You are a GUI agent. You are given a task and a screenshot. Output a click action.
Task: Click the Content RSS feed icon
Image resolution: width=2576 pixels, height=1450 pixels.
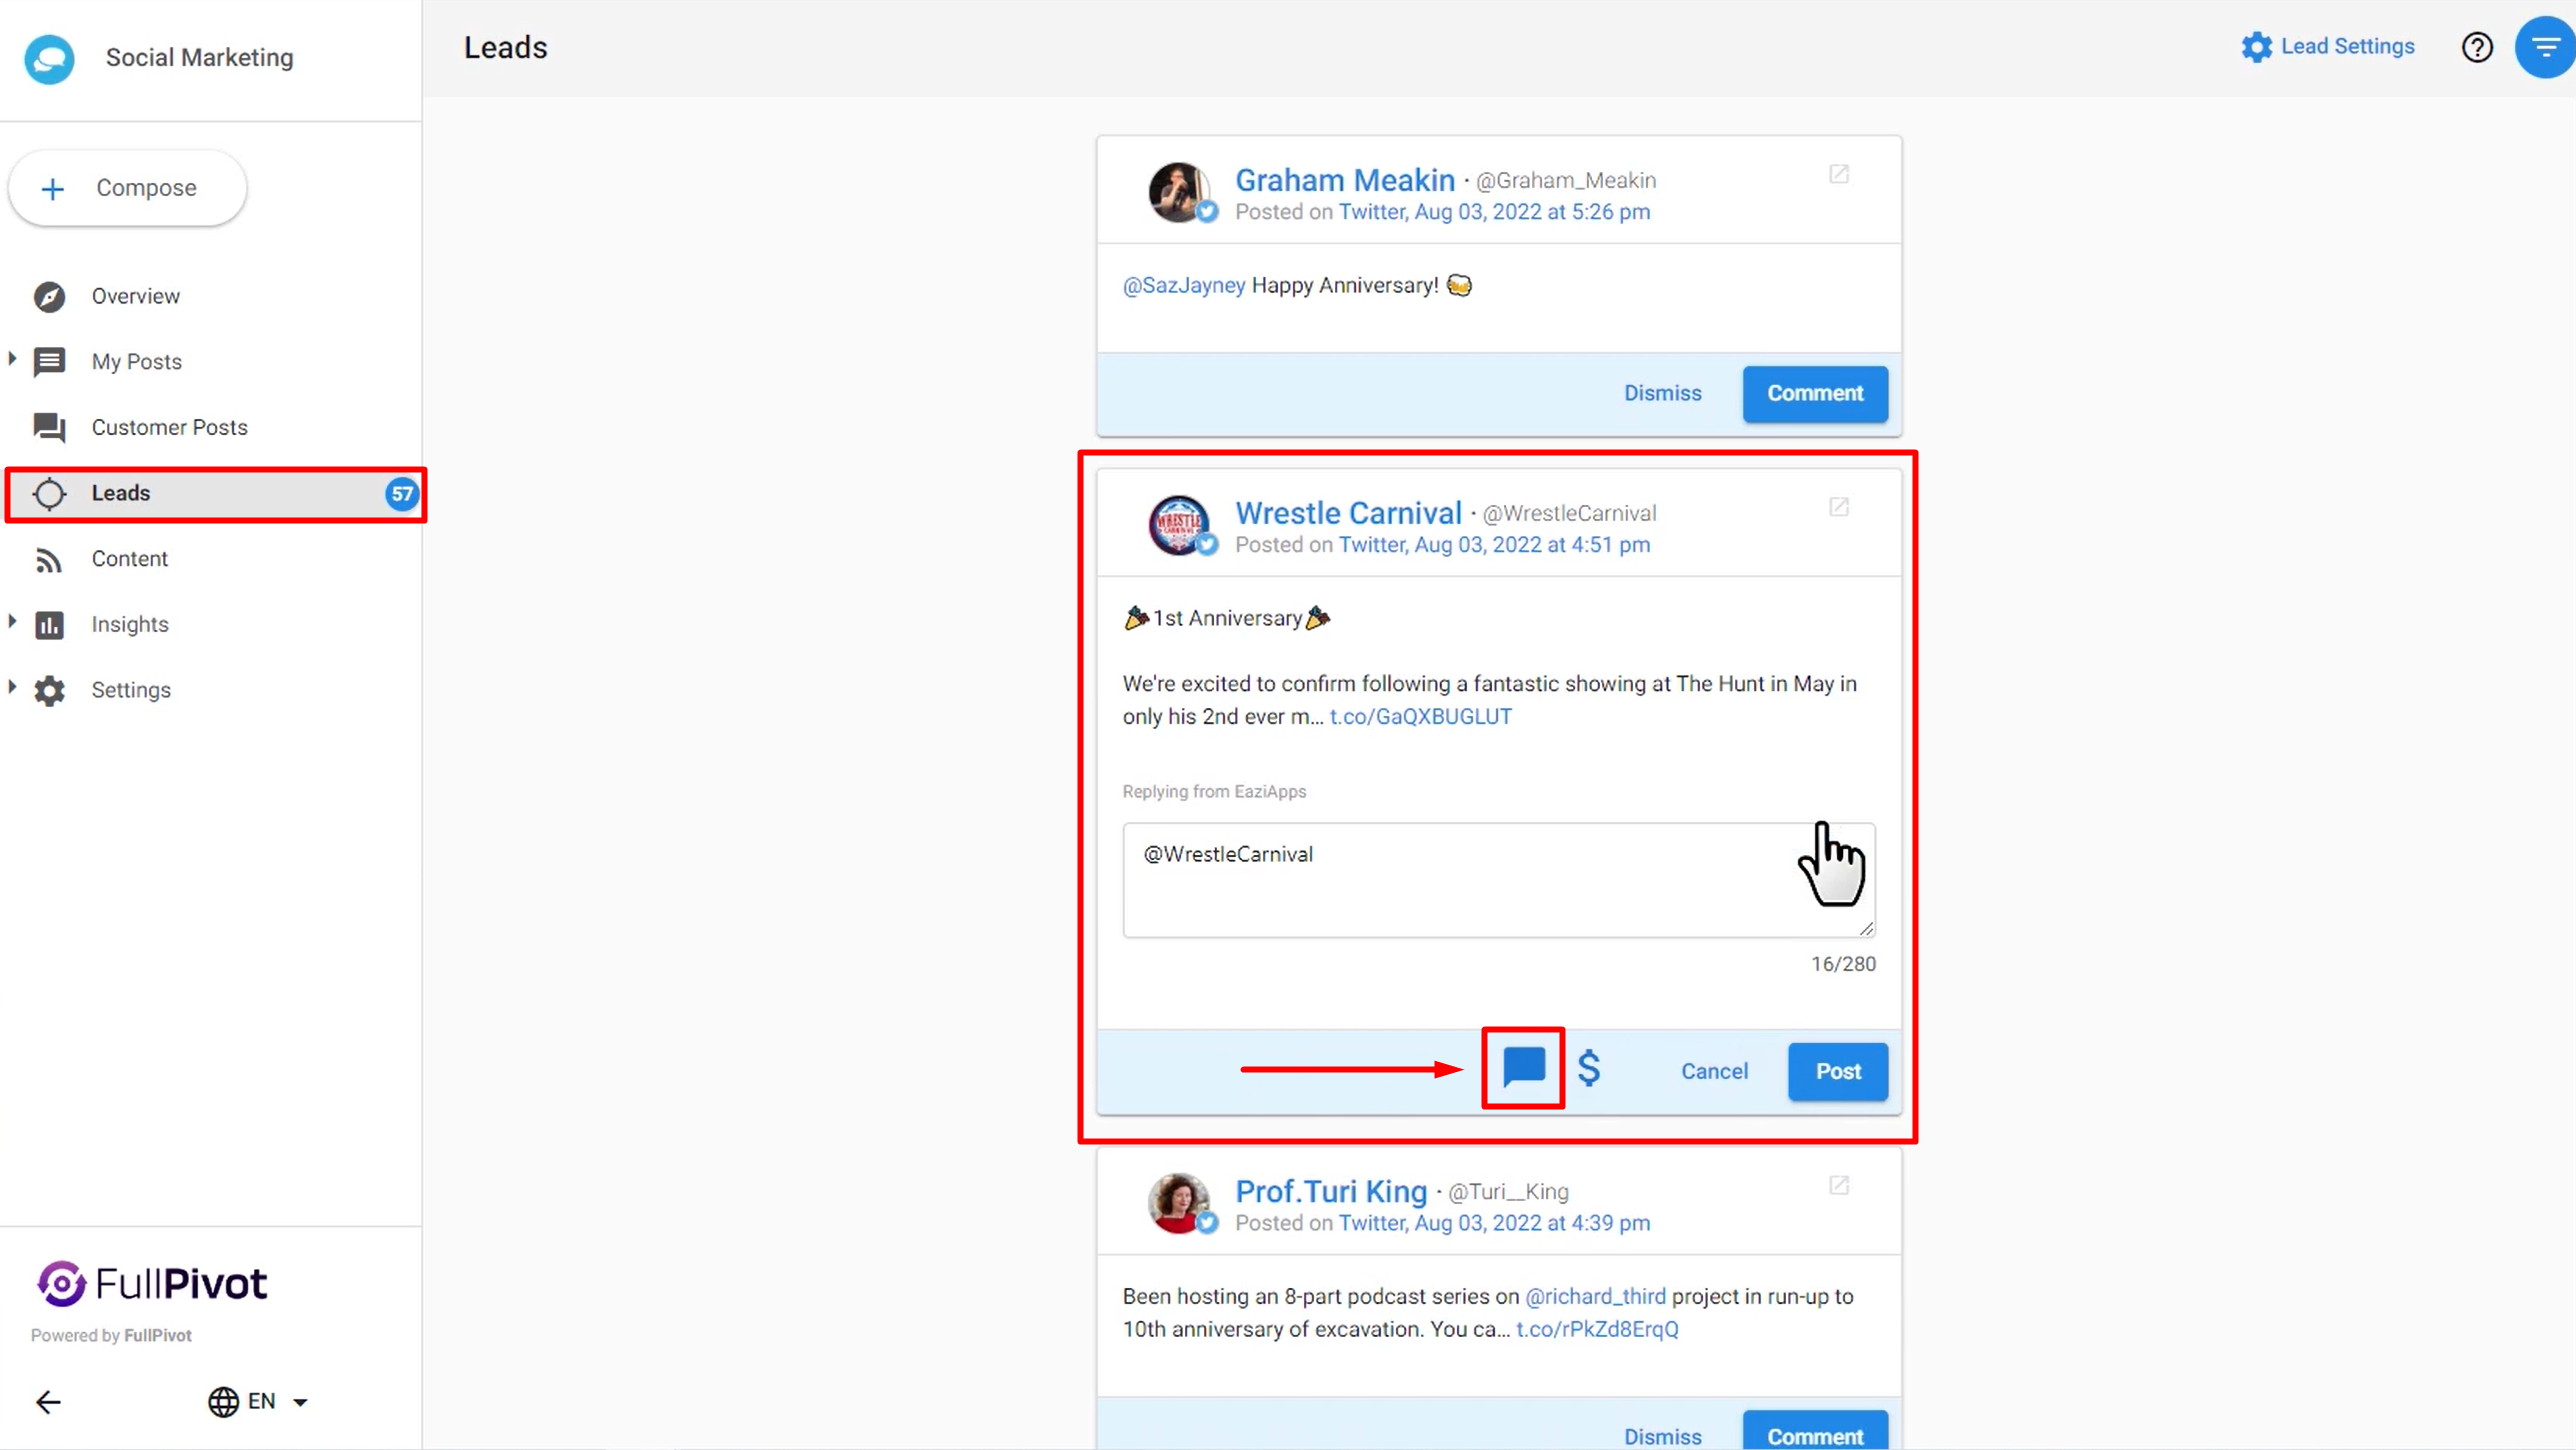coord(49,559)
